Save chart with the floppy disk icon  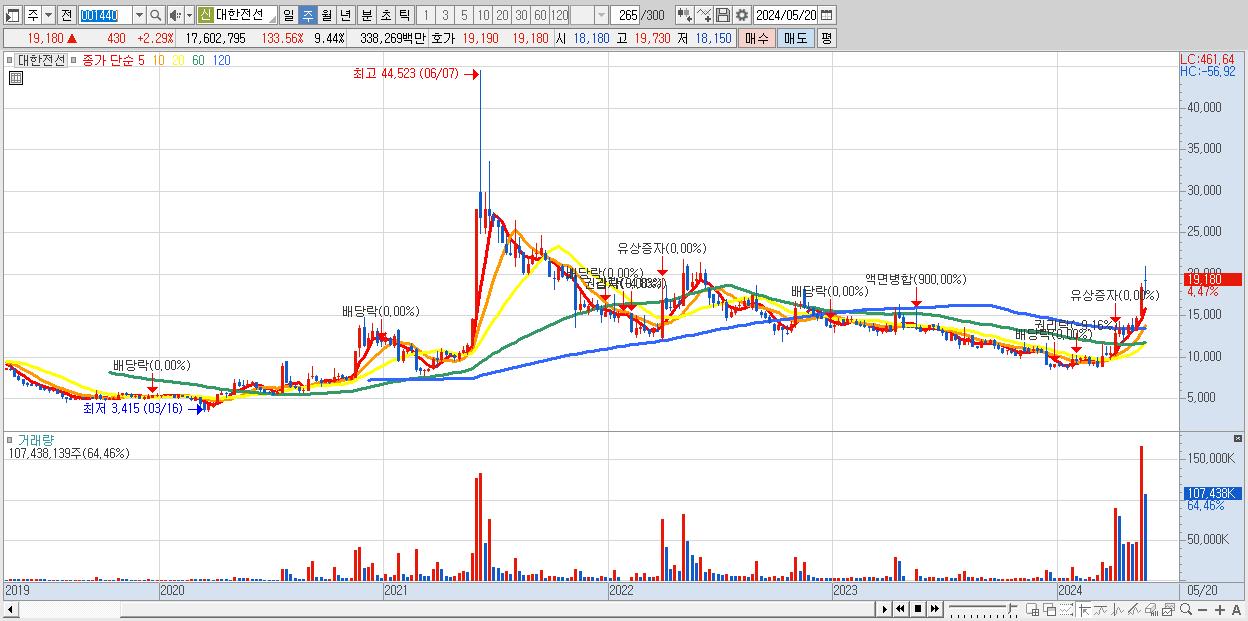(723, 15)
